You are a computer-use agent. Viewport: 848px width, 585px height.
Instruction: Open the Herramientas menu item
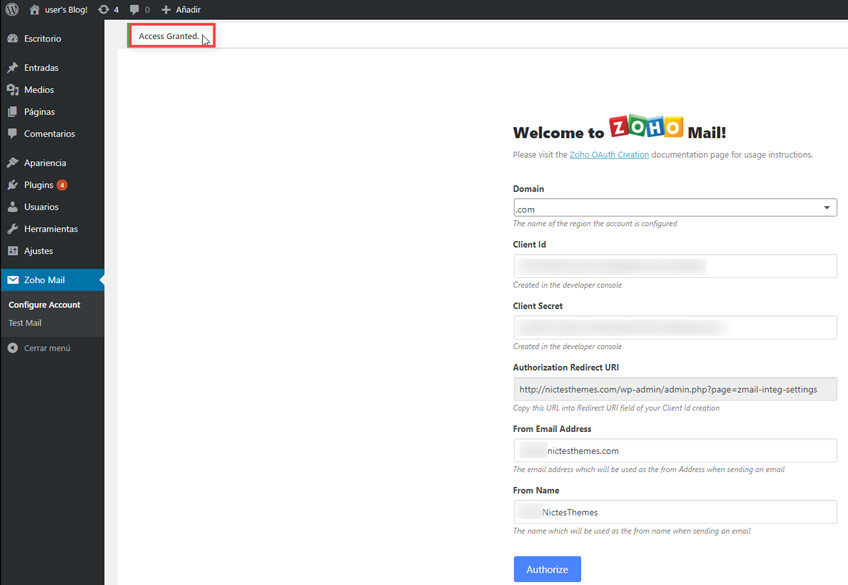coord(52,229)
